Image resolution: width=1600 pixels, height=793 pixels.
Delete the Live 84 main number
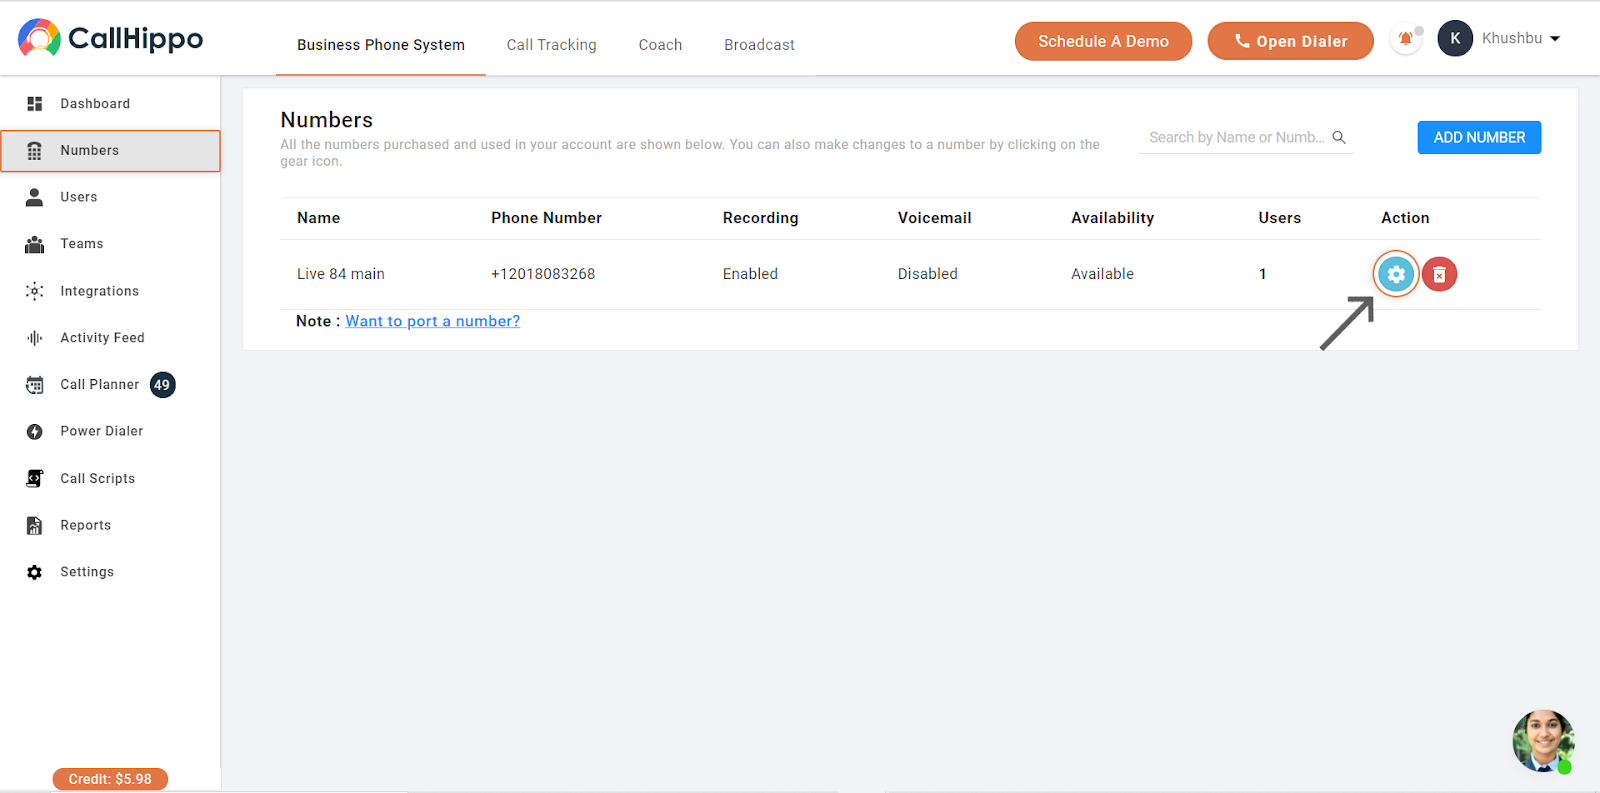pos(1439,274)
